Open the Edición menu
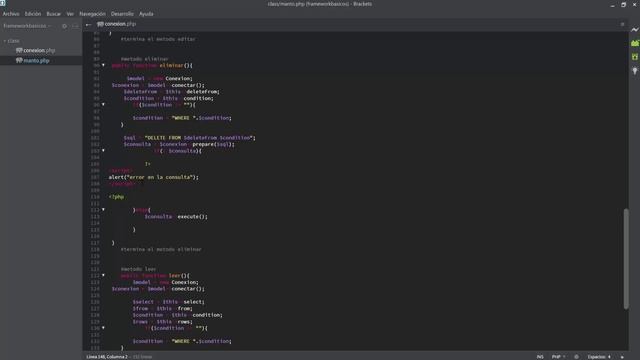This screenshot has height=360, width=640. pyautogui.click(x=33, y=14)
